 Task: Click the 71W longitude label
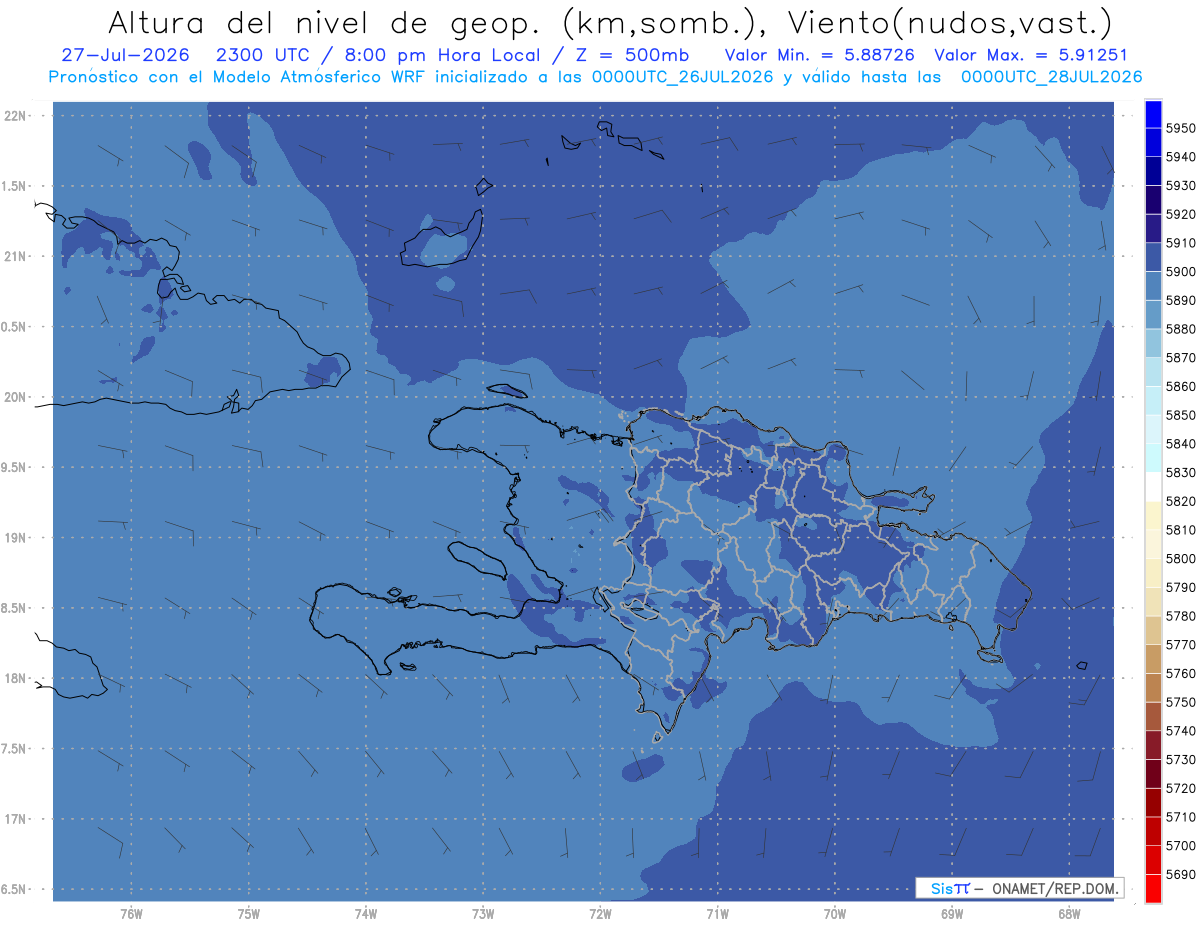point(717,913)
